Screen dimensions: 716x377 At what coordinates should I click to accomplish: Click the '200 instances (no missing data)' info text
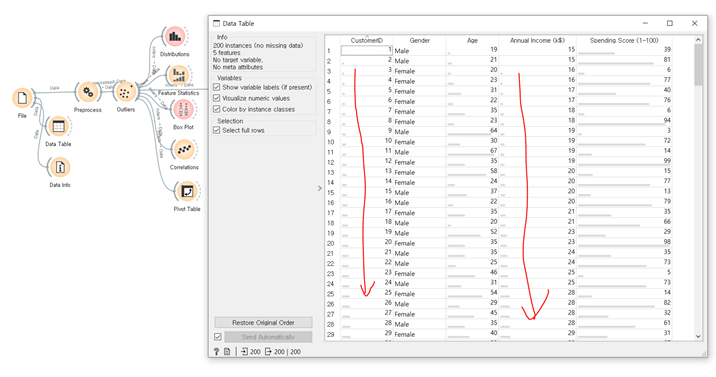point(258,46)
